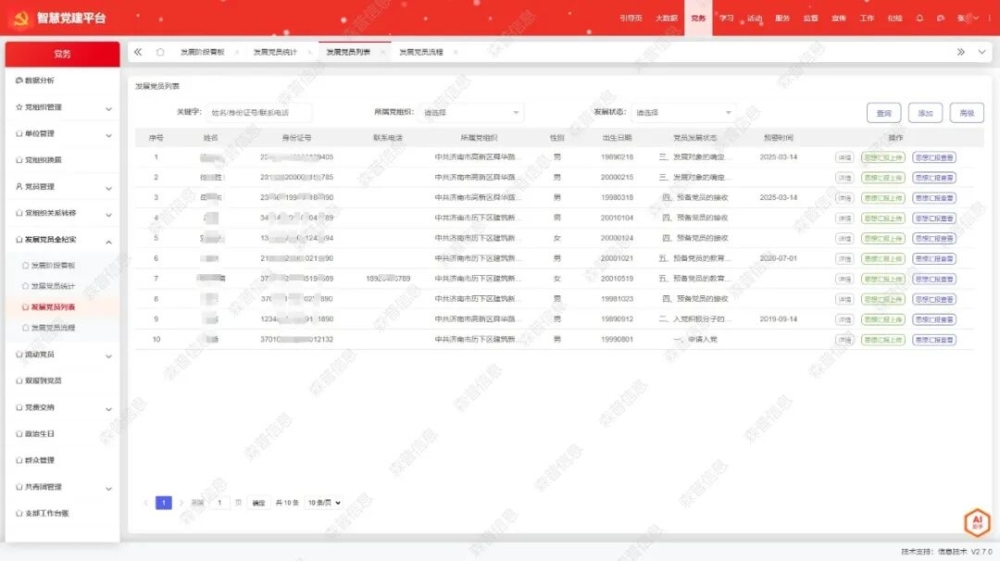The height and width of the screenshot is (561, 1000).
Task: Click the 查询 search button
Action: pos(884,113)
